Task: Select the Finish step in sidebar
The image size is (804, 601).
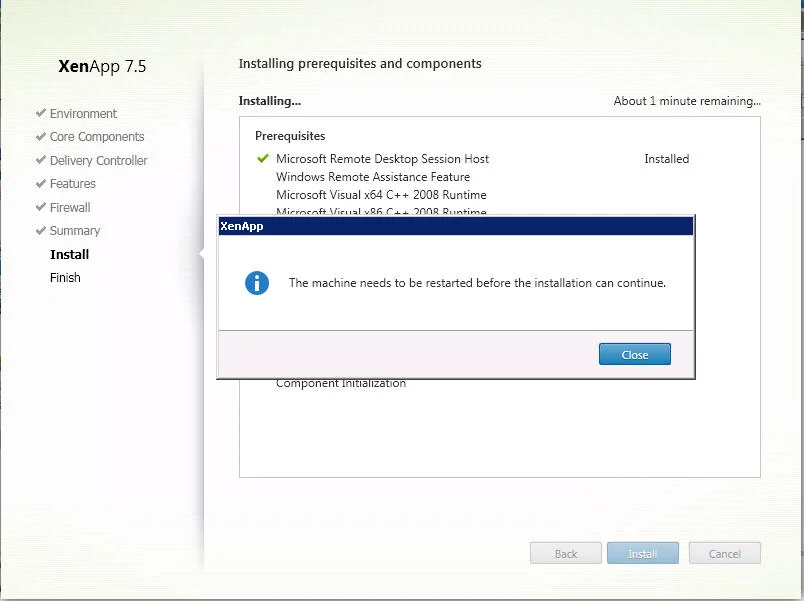Action: pyautogui.click(x=65, y=277)
